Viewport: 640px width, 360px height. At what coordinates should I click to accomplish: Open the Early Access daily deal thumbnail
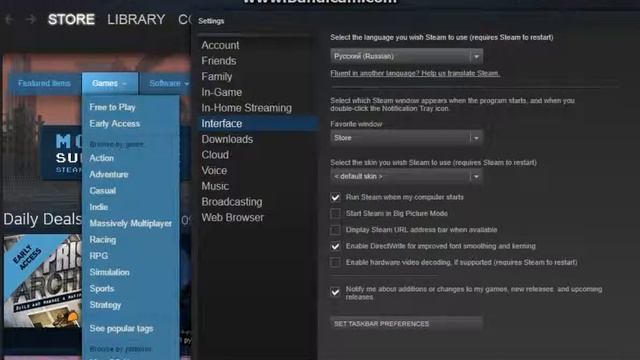click(x=42, y=281)
